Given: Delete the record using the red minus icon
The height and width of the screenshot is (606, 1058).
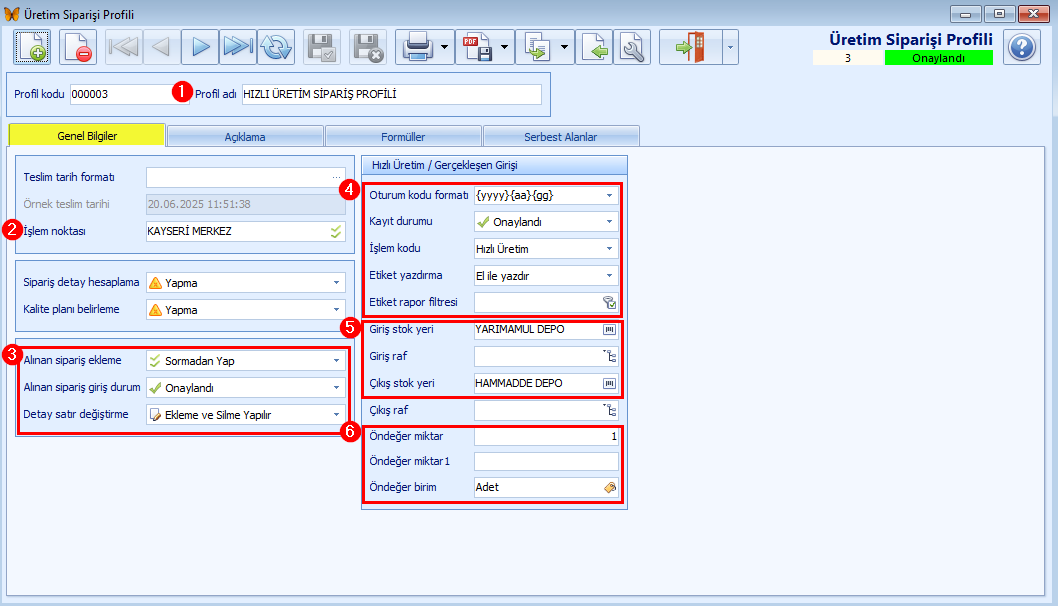Looking at the screenshot, I should [x=78, y=47].
